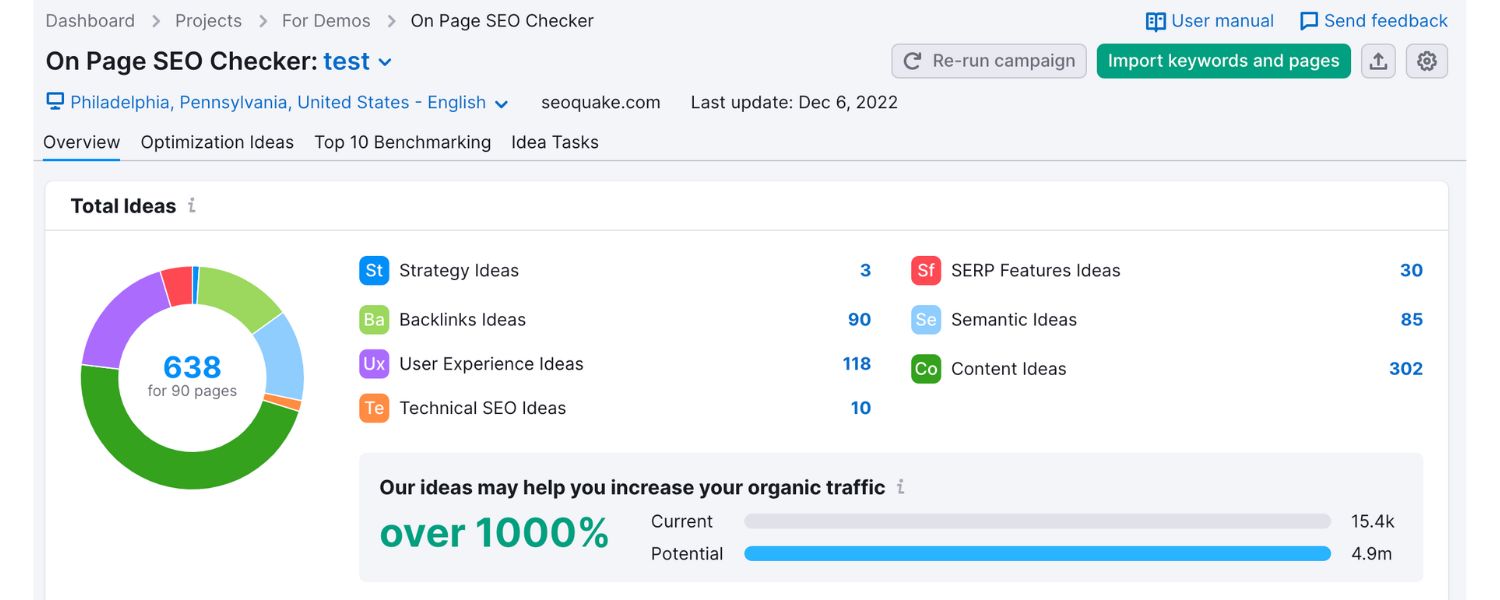Open the Strategy Ideas category icon
The image size is (1500, 600).
373,270
